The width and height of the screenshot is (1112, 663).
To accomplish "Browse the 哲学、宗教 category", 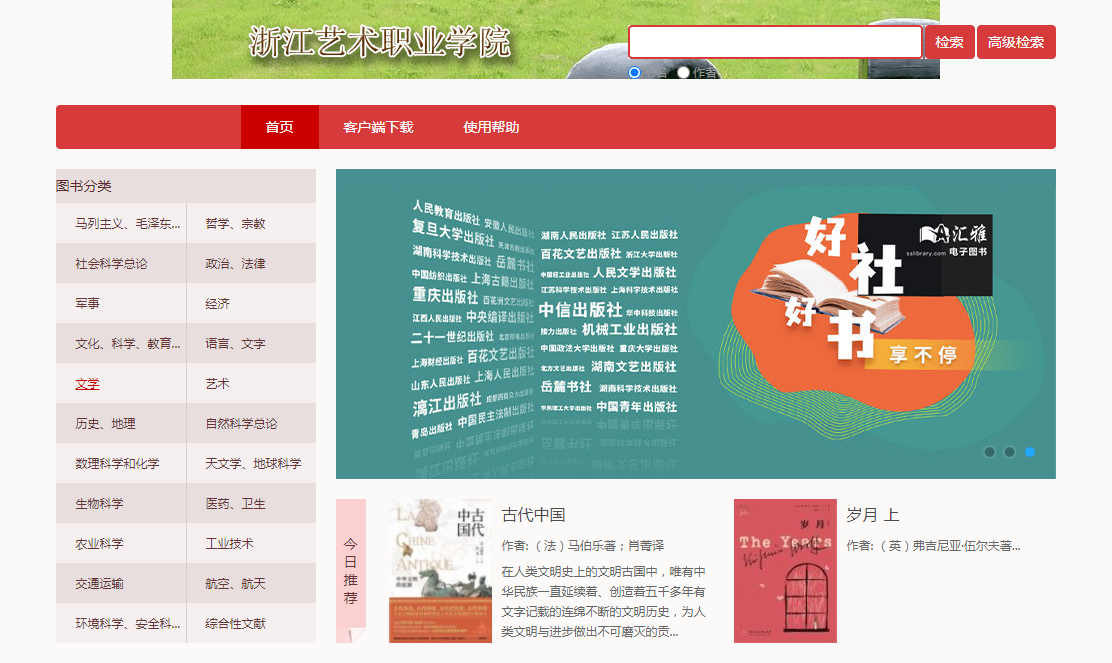I will [235, 224].
